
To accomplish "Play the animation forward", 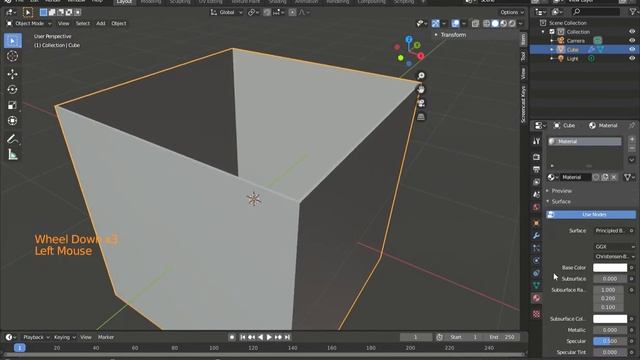I will click(269, 337).
